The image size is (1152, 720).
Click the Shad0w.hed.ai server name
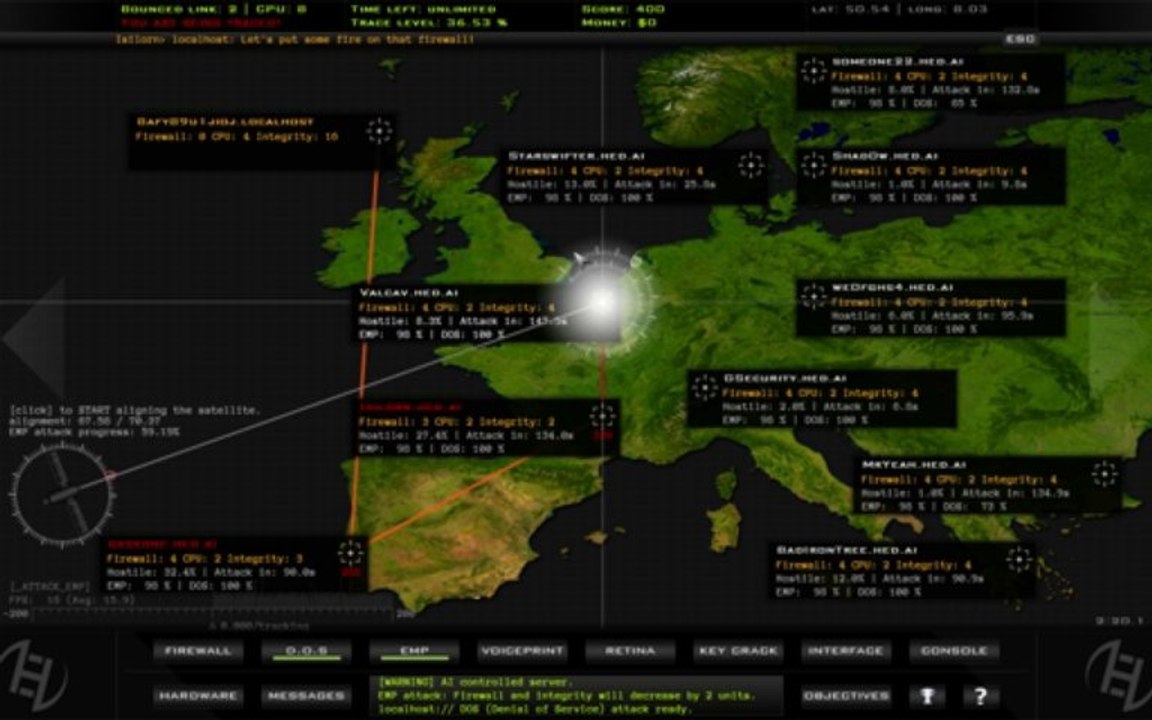tap(885, 156)
